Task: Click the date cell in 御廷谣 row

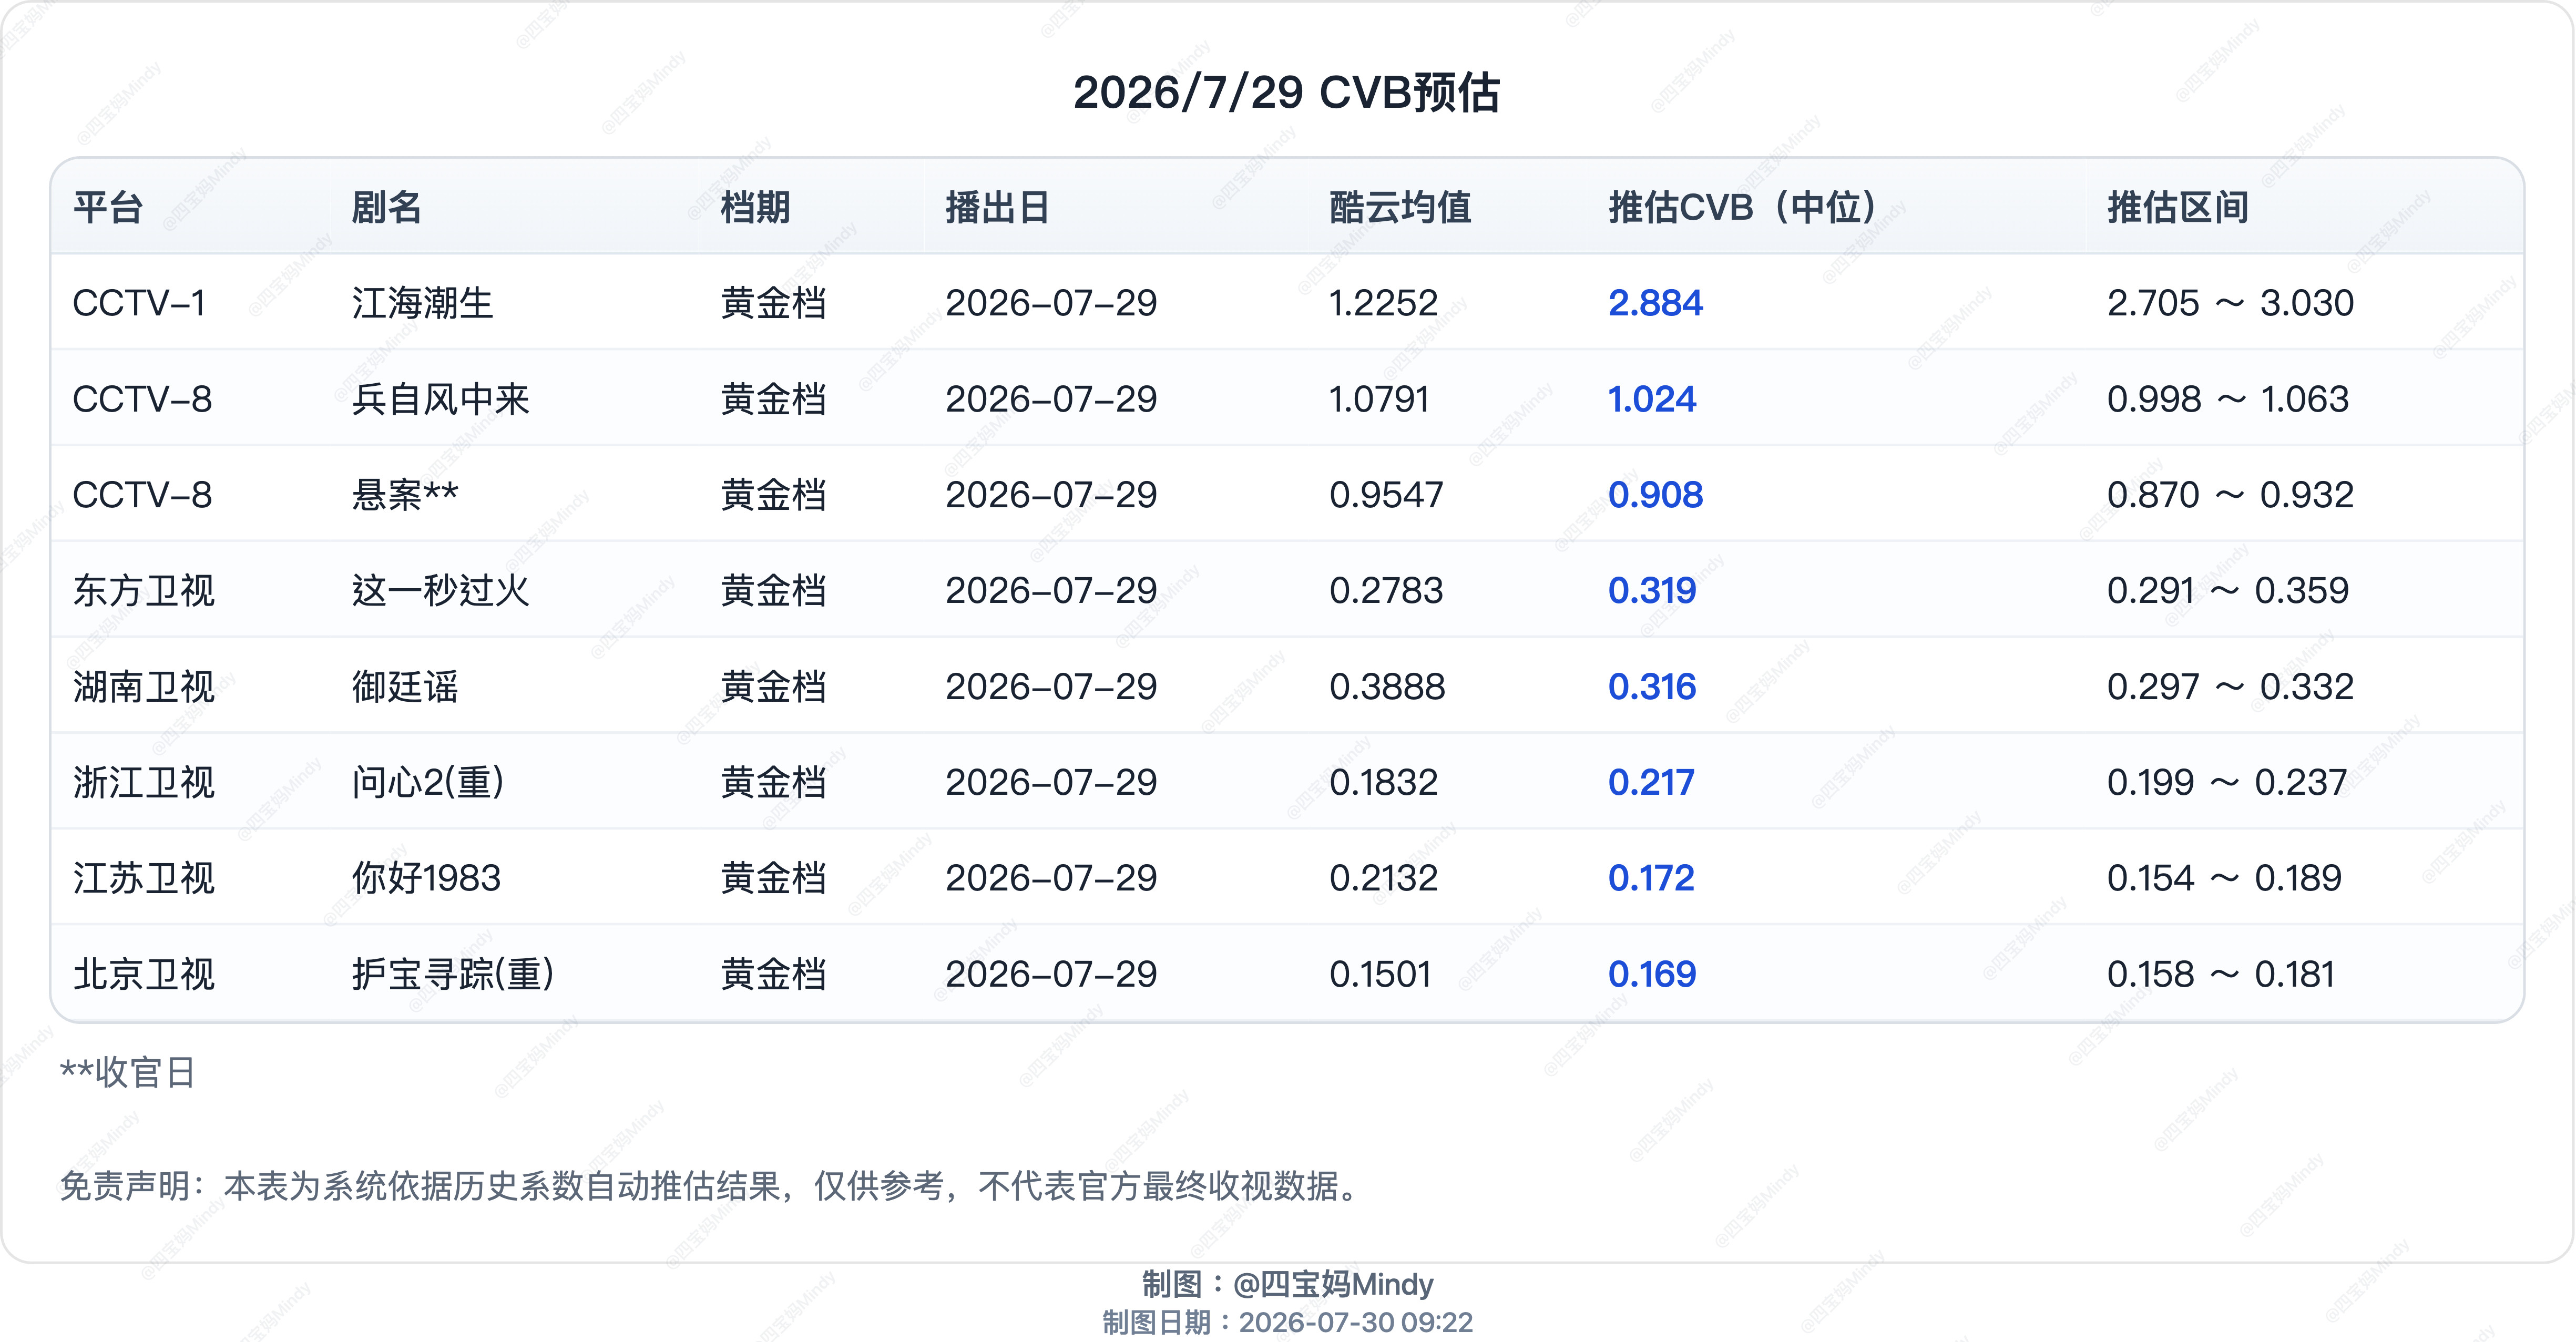Action: click(x=1051, y=687)
